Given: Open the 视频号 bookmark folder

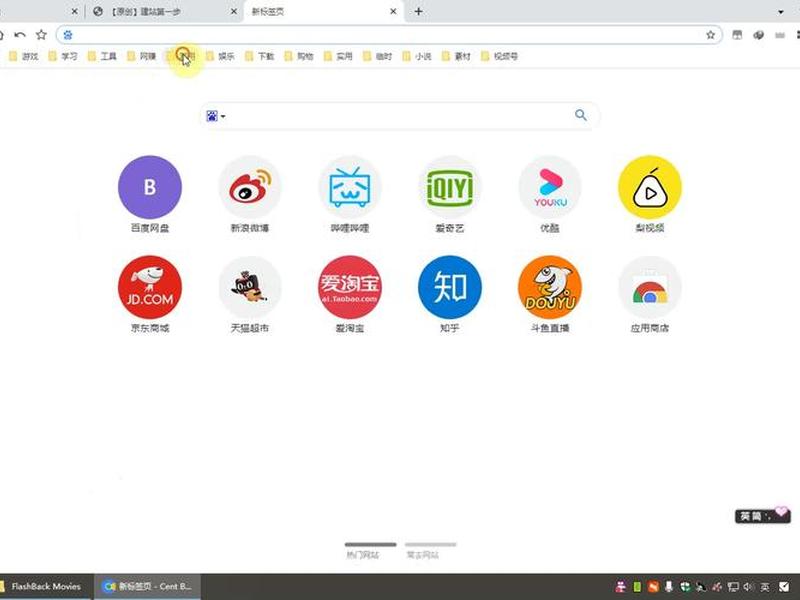Looking at the screenshot, I should [499, 56].
